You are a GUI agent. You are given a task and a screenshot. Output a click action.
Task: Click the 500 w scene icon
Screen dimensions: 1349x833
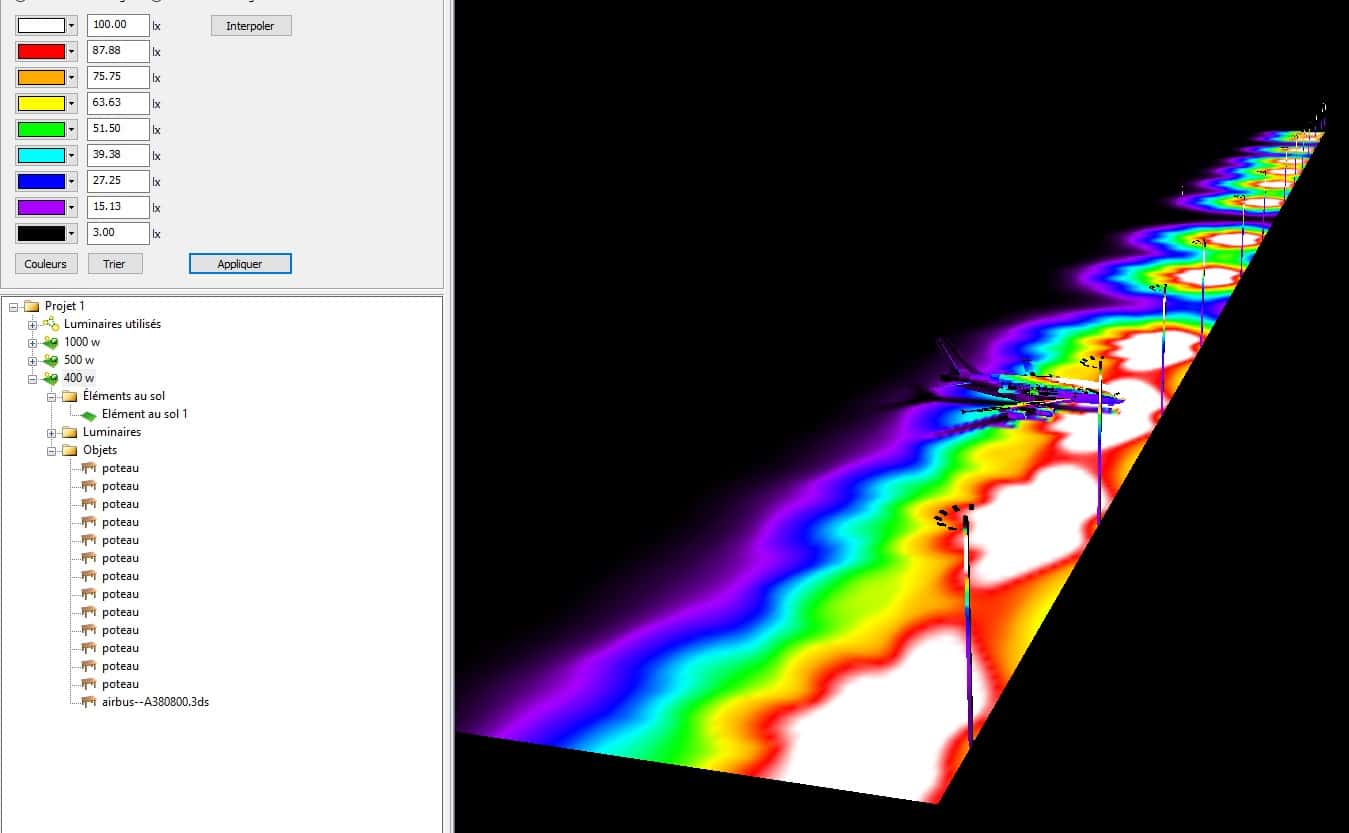[x=50, y=360]
